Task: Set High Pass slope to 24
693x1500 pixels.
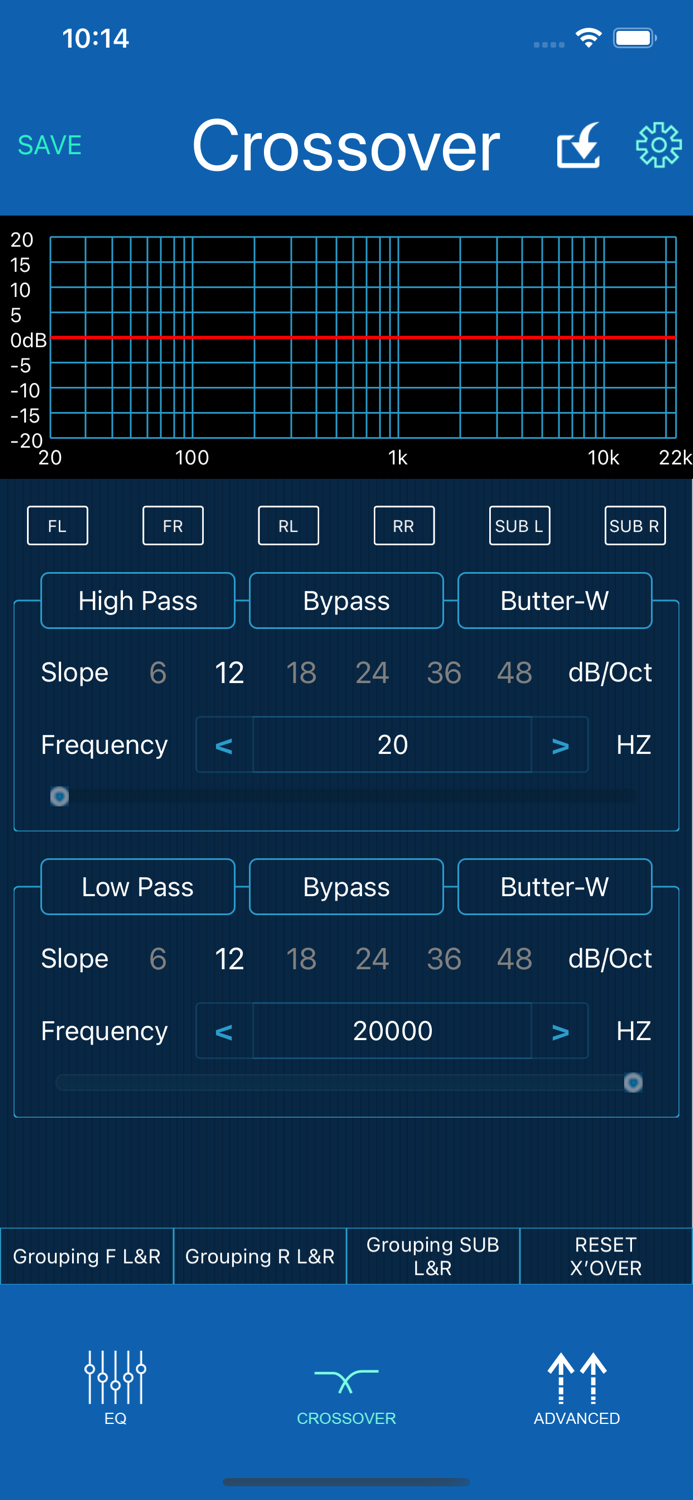Action: (x=372, y=673)
